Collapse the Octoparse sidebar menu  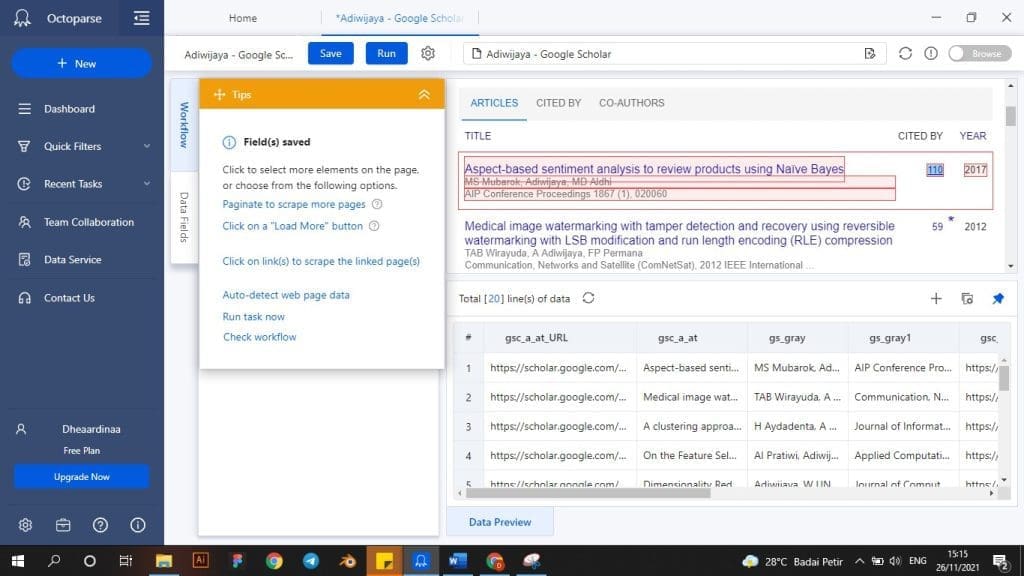(141, 18)
